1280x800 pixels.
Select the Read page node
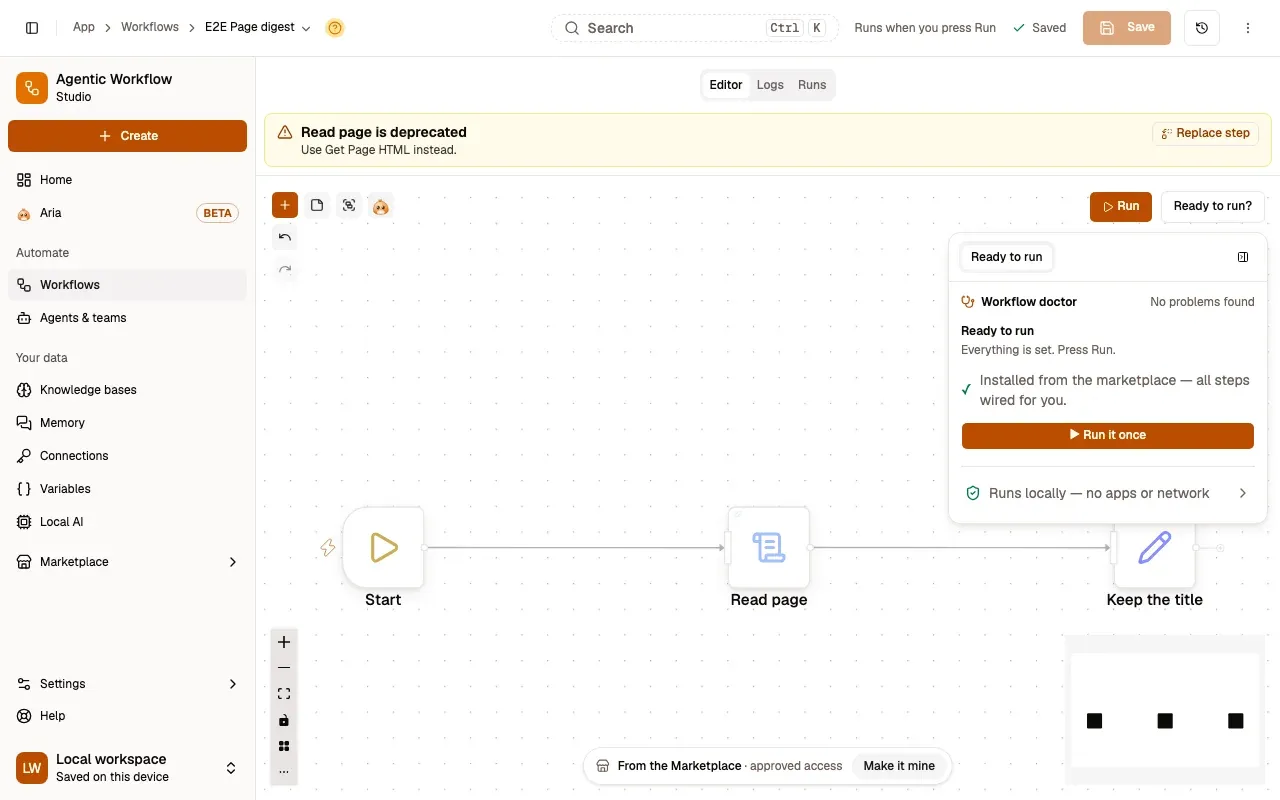[x=769, y=547]
